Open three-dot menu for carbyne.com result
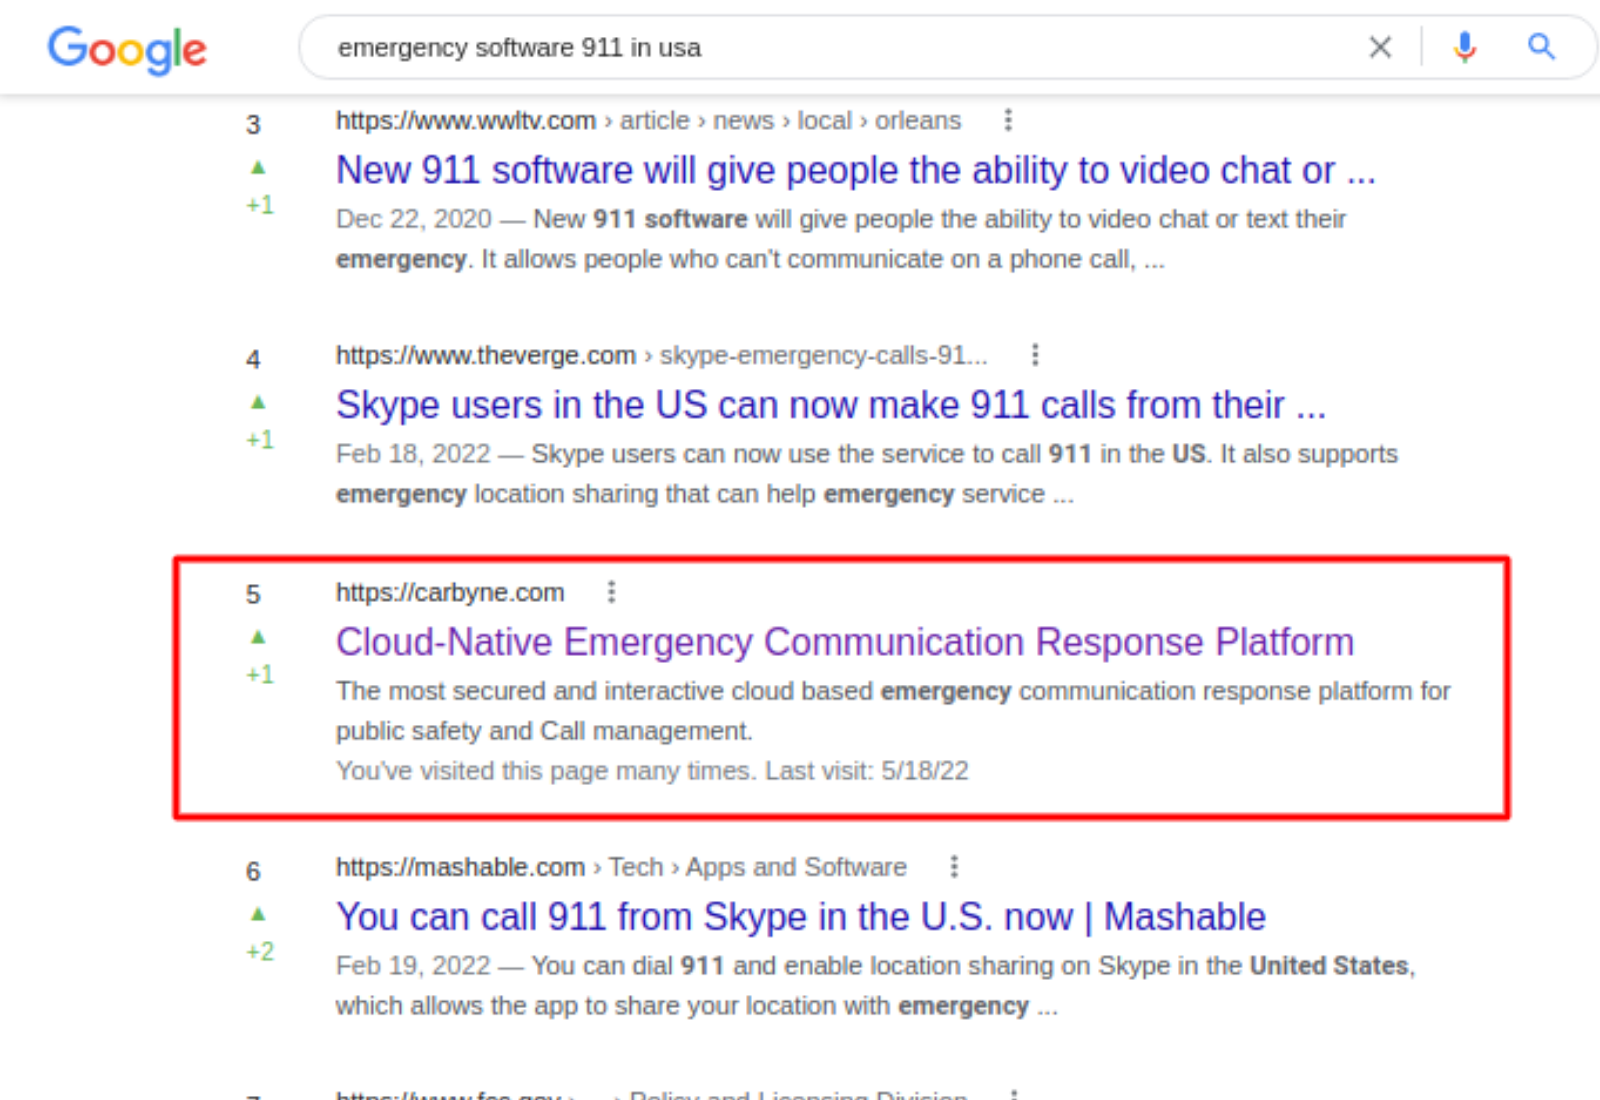 pyautogui.click(x=611, y=592)
